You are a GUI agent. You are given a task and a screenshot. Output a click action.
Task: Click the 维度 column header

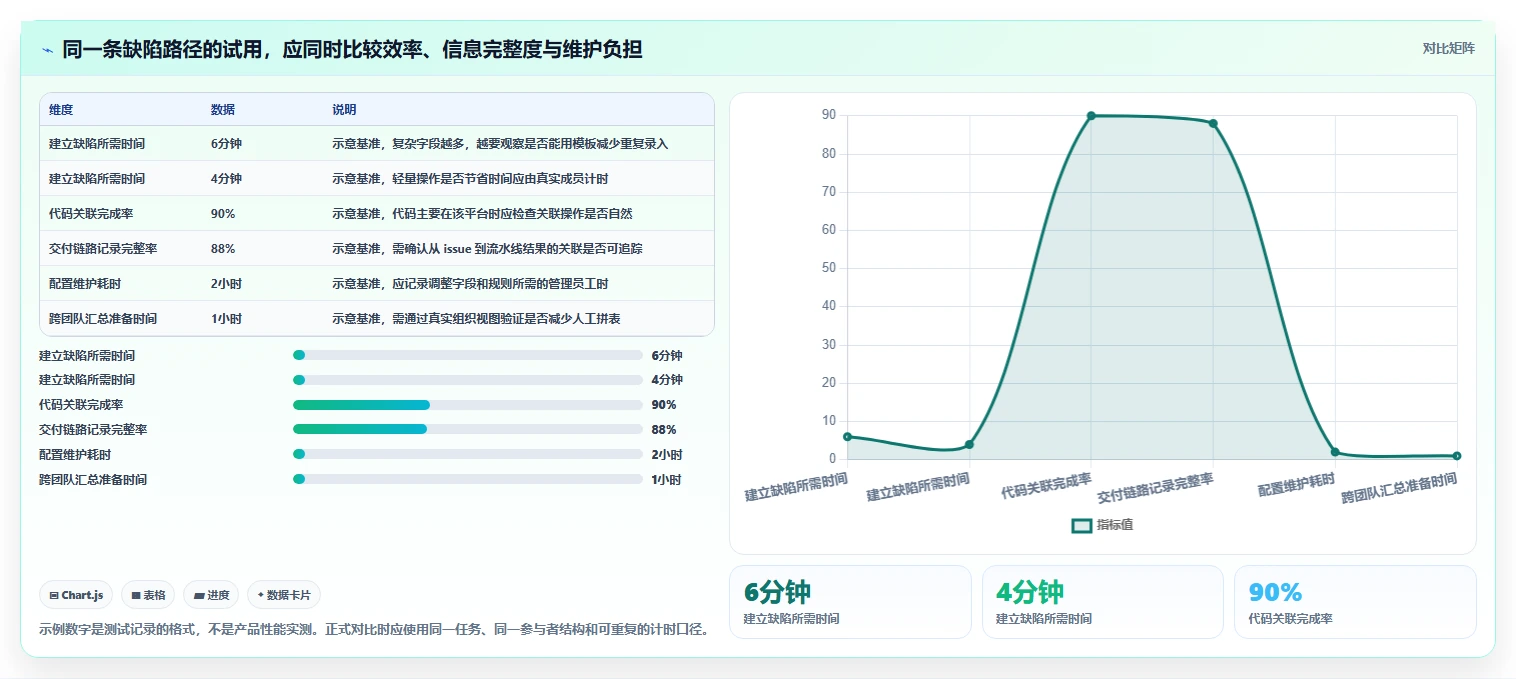(61, 110)
